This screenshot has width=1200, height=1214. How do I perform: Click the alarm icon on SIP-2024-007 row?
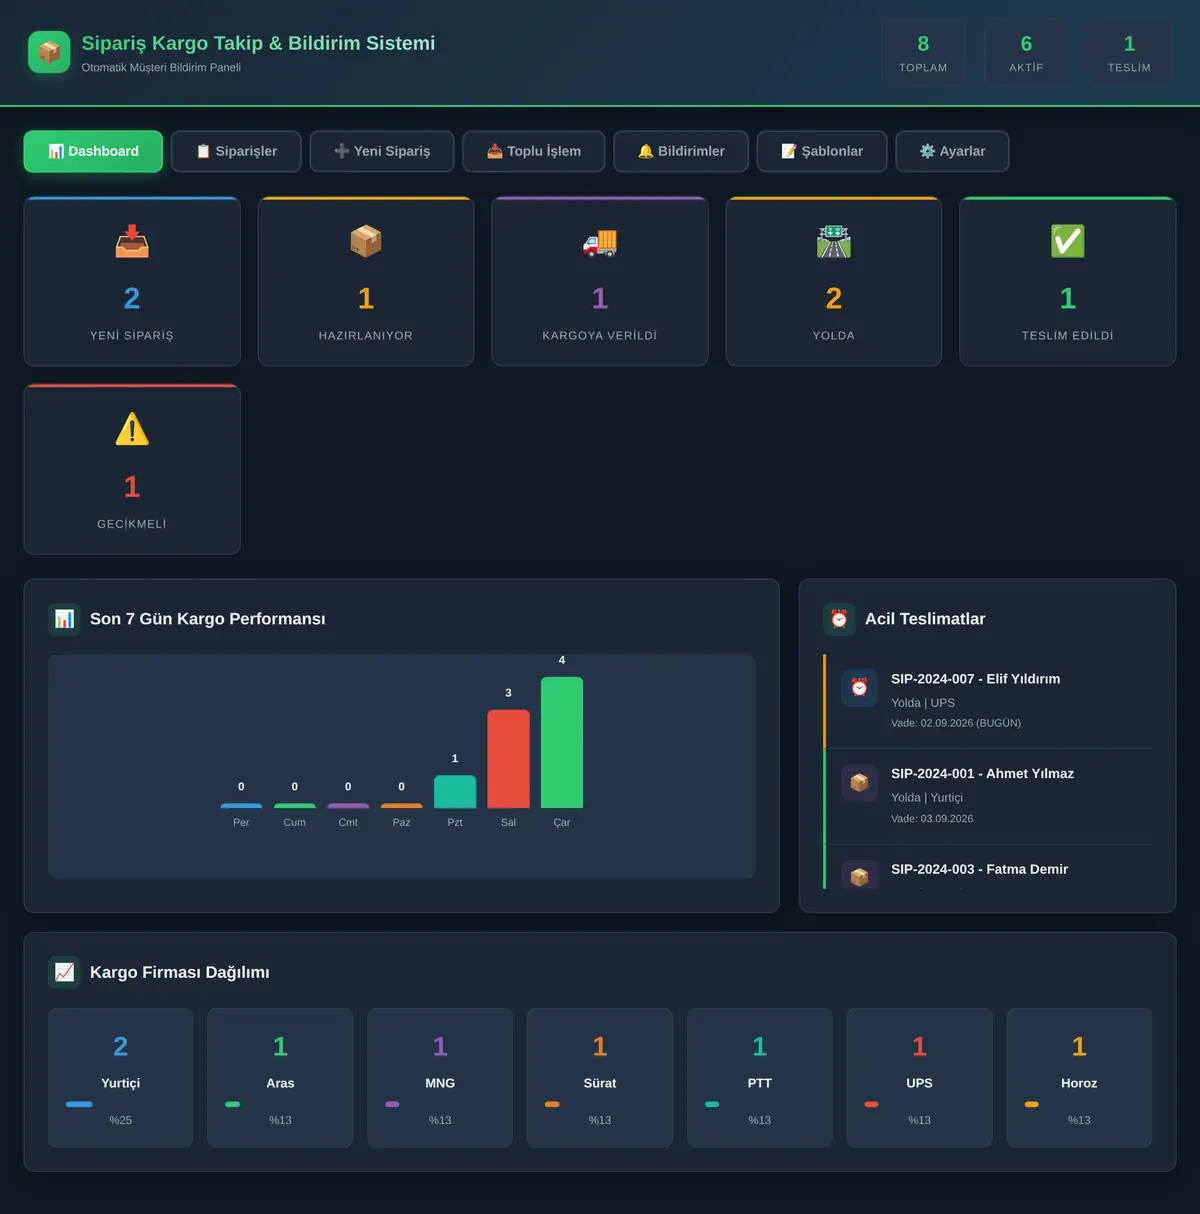tap(859, 688)
